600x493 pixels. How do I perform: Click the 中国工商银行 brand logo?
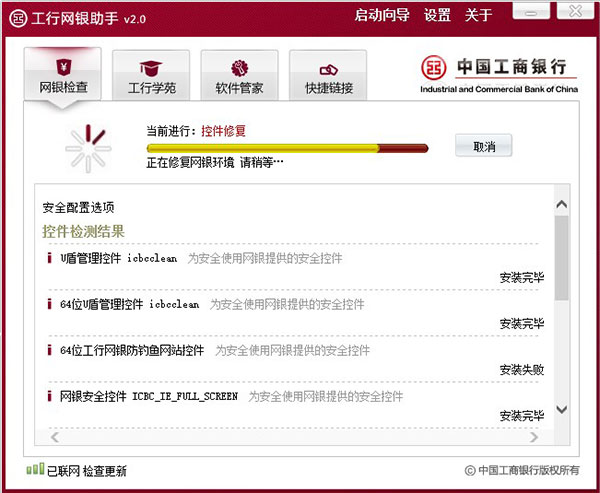[x=499, y=75]
